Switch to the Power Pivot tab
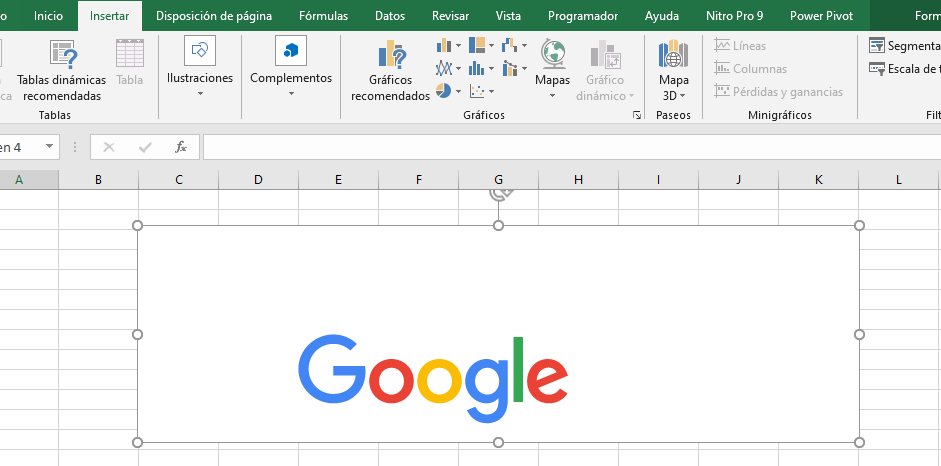This screenshot has height=466, width=941. (821, 16)
